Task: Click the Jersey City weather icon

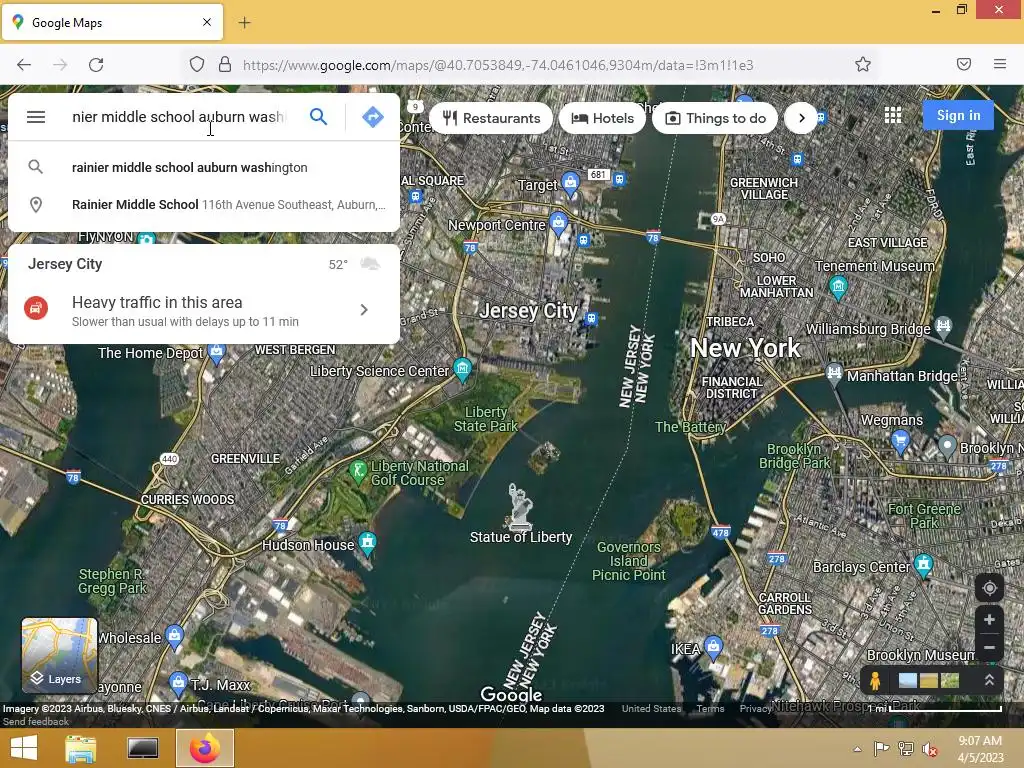Action: point(370,264)
